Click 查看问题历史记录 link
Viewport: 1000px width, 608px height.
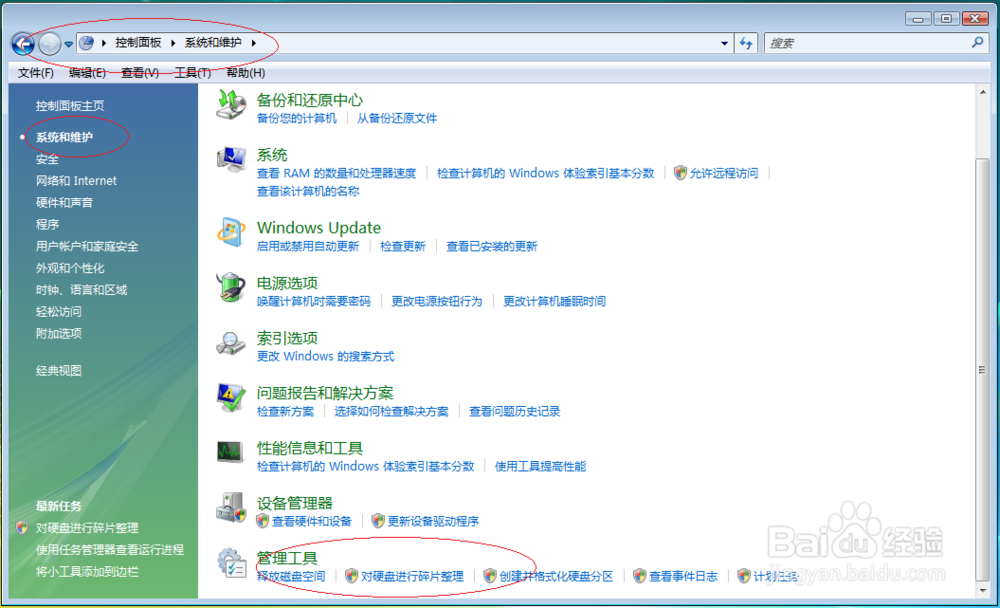[515, 412]
